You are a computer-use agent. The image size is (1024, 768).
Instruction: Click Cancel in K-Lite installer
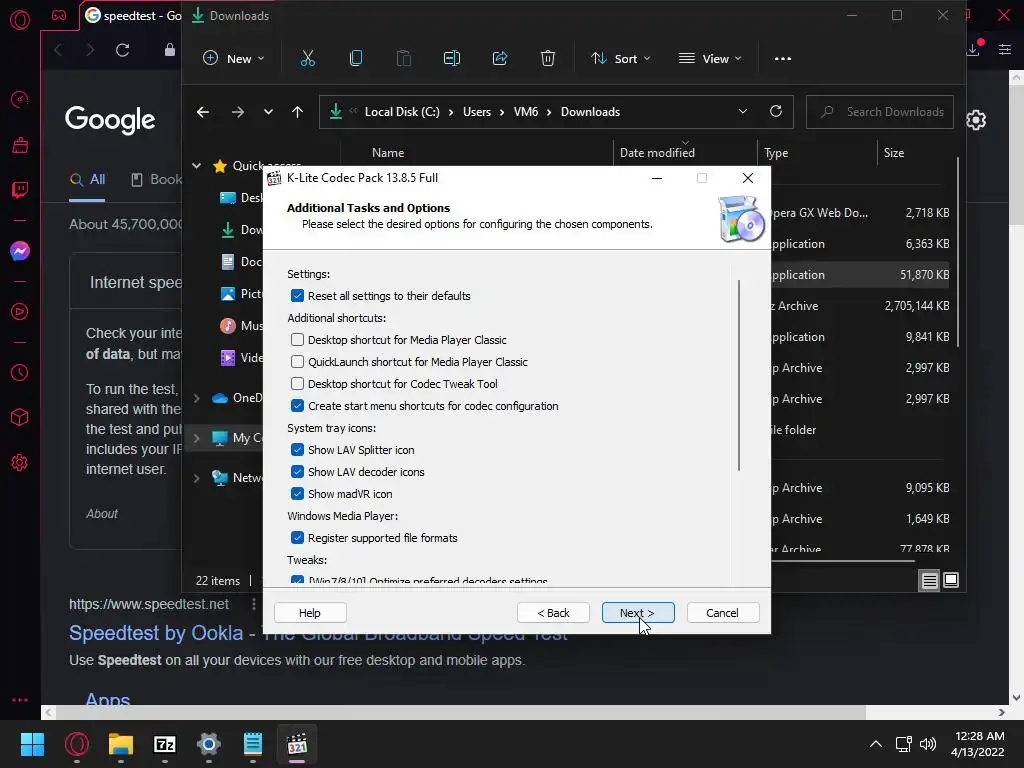tap(722, 613)
